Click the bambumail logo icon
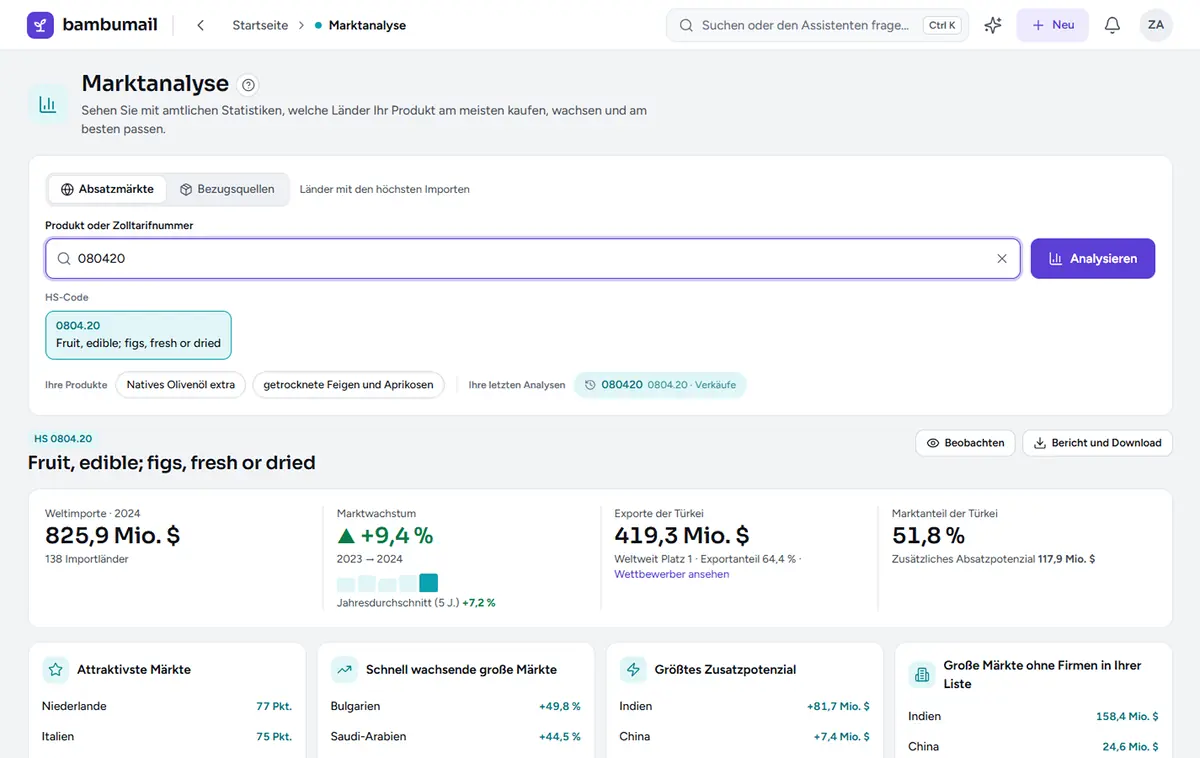Viewport: 1200px width, 758px height. click(x=40, y=25)
